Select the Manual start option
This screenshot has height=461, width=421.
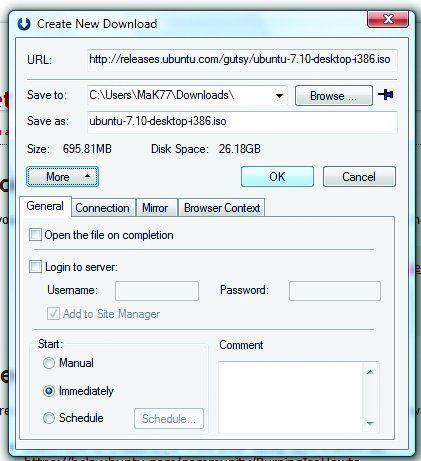[49, 363]
